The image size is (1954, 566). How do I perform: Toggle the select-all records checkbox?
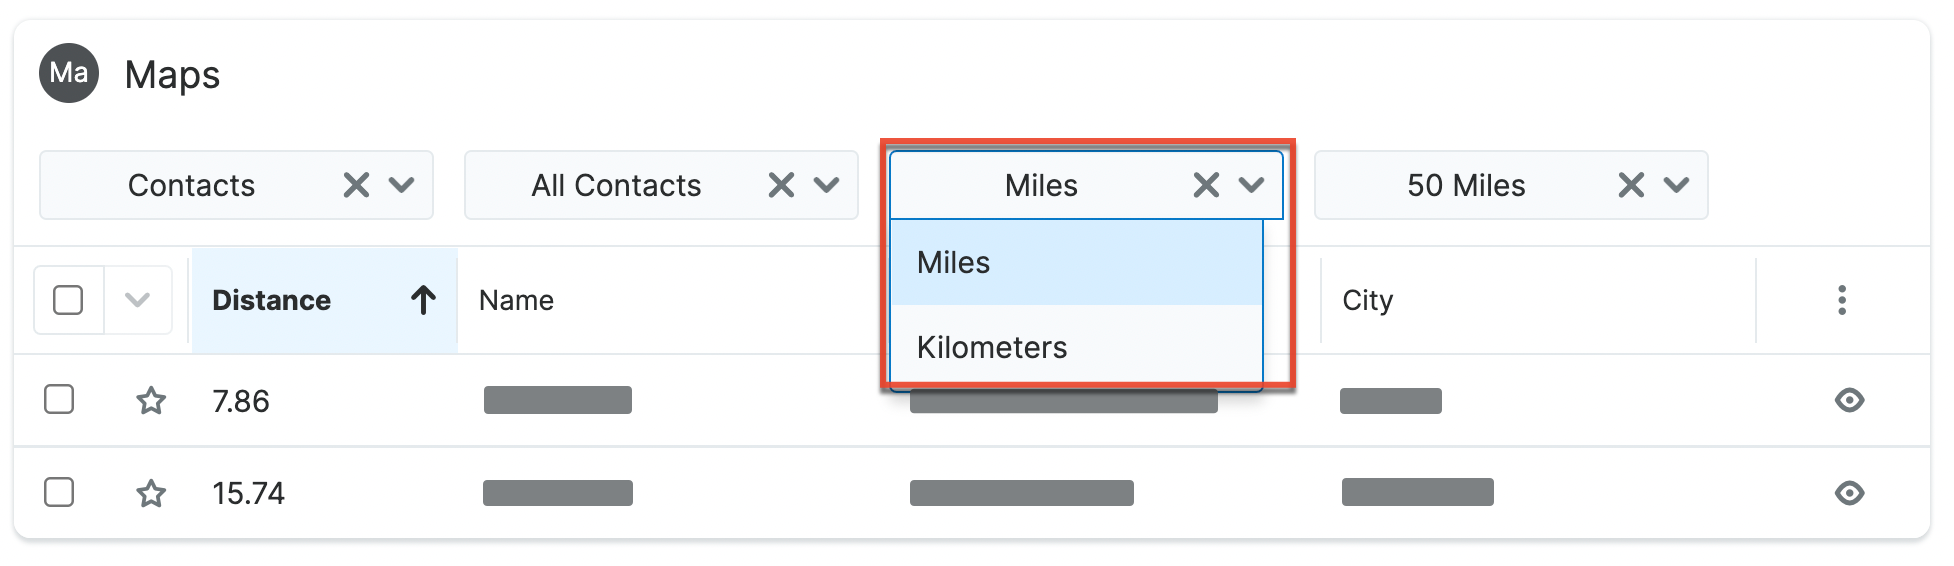click(x=68, y=300)
